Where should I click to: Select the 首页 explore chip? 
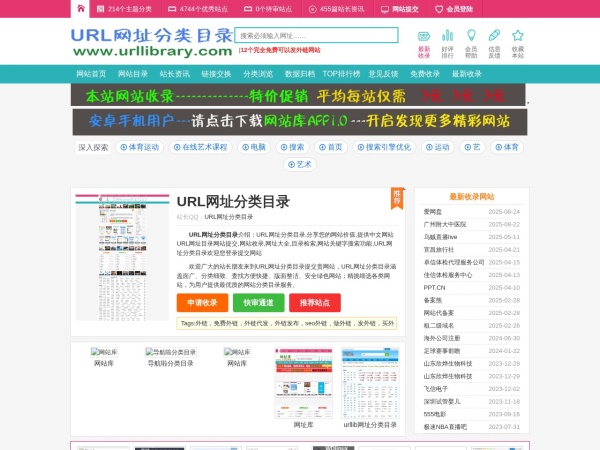click(331, 147)
